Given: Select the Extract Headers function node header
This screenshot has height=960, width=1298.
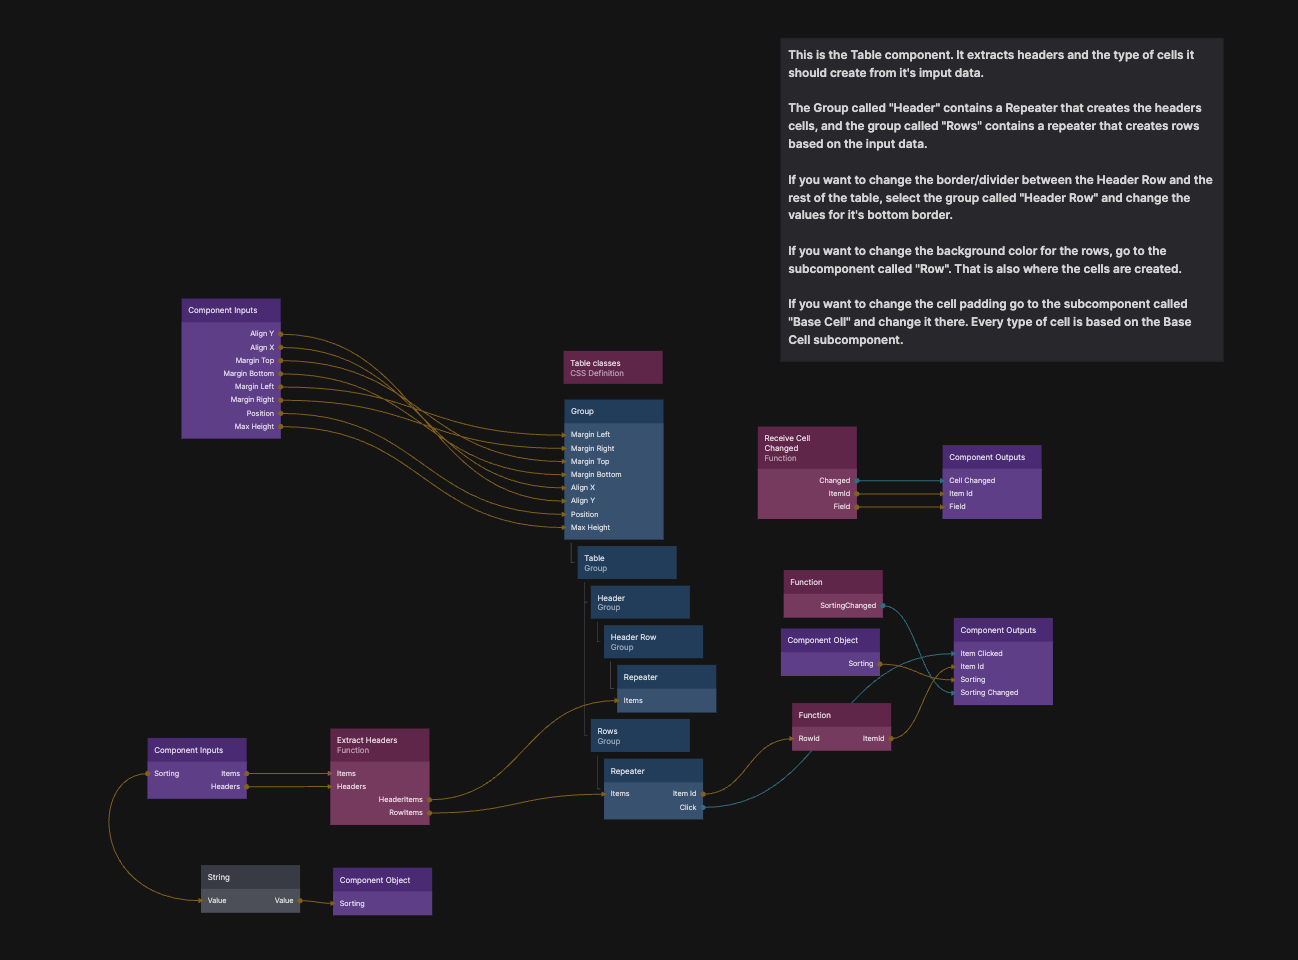Looking at the screenshot, I should tap(379, 745).
